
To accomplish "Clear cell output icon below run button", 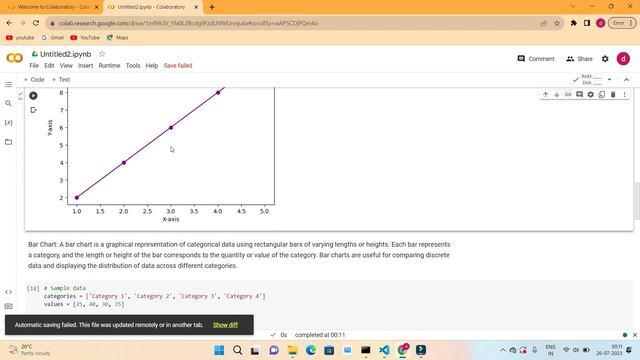I will click(x=33, y=110).
